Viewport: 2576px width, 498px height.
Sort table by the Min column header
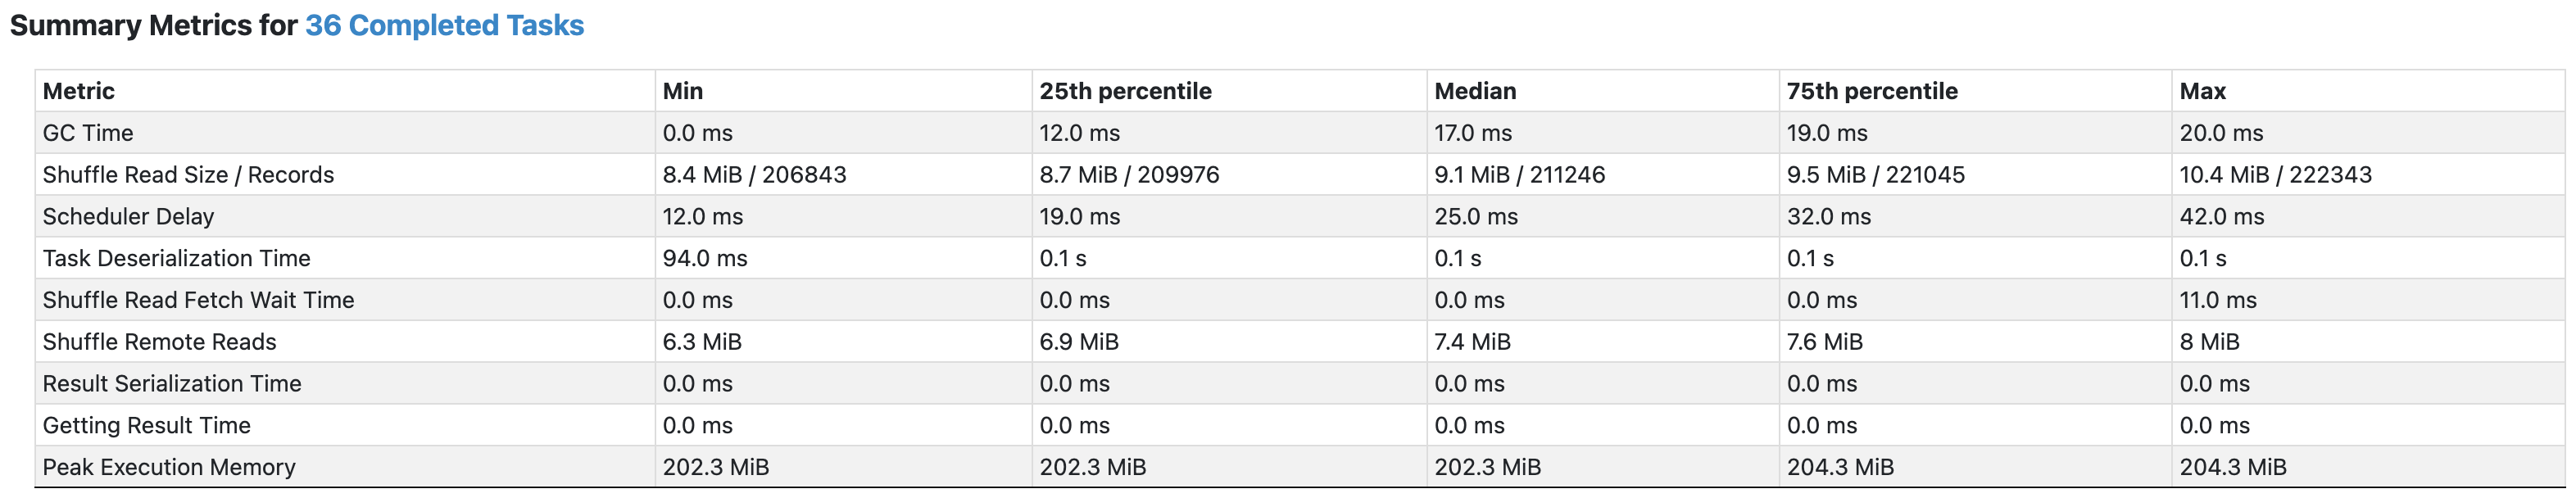point(682,91)
